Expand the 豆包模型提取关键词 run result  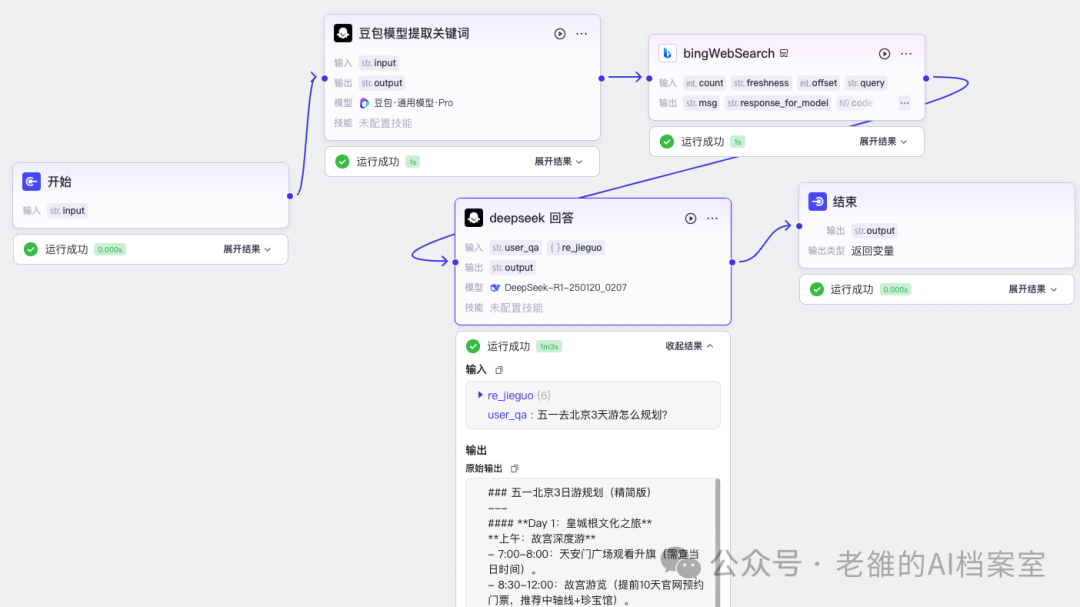coord(559,162)
